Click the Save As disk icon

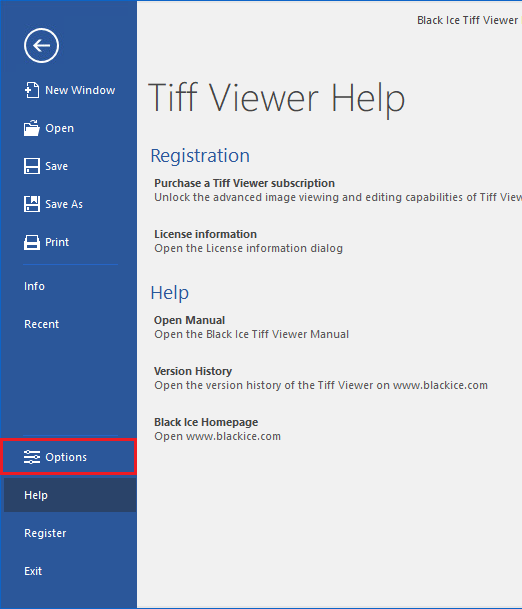pyautogui.click(x=31, y=204)
